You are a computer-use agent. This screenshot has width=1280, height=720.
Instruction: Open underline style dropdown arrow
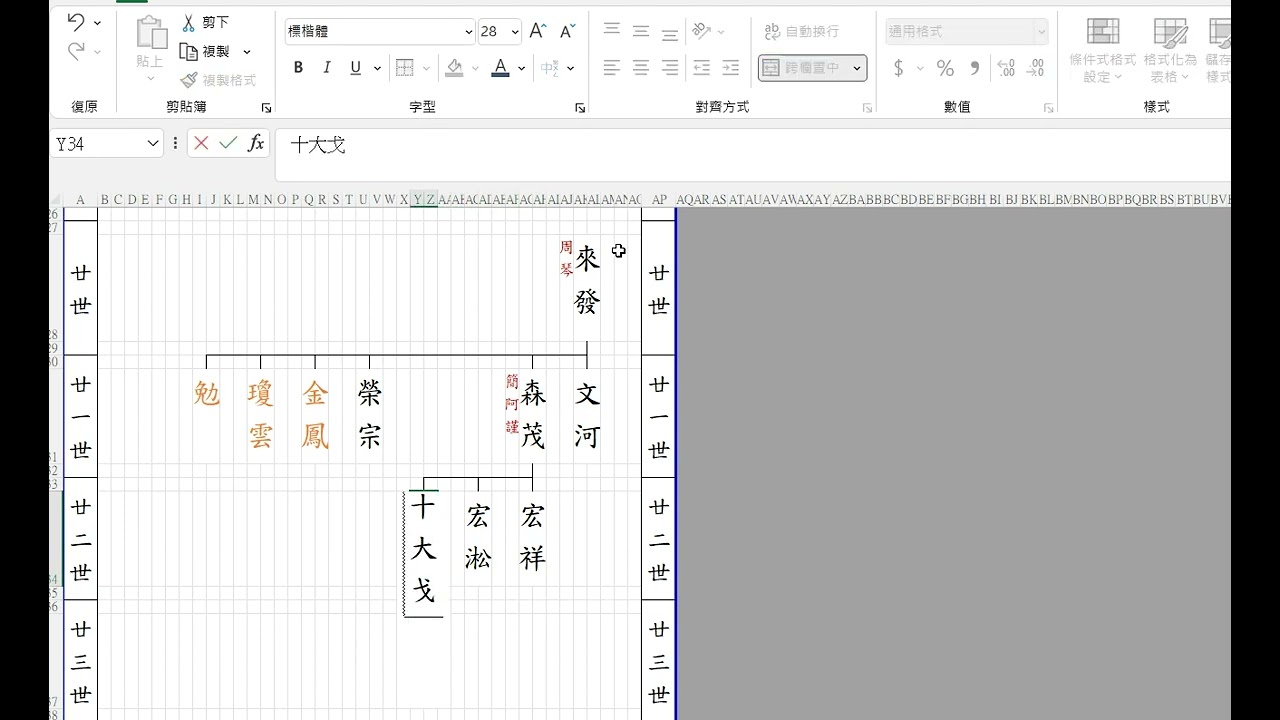[x=377, y=68]
